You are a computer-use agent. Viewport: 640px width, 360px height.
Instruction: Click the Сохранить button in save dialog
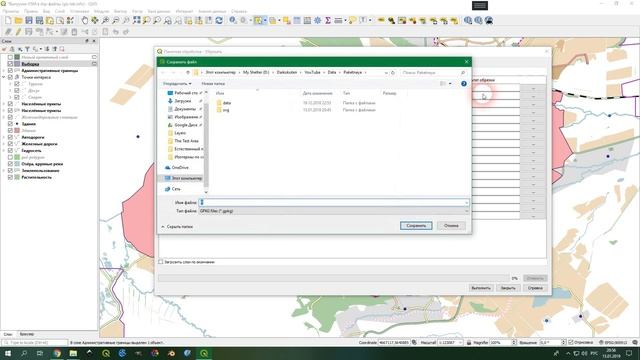point(416,226)
